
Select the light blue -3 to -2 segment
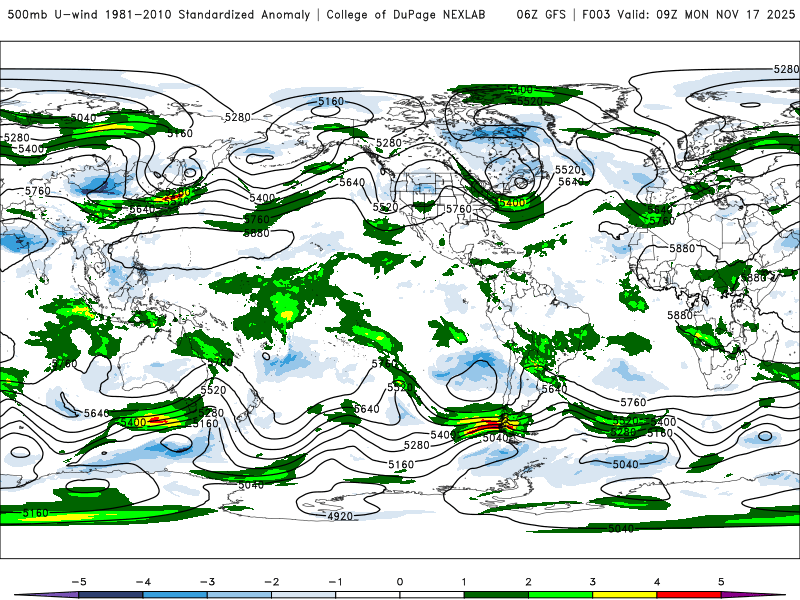(239, 595)
